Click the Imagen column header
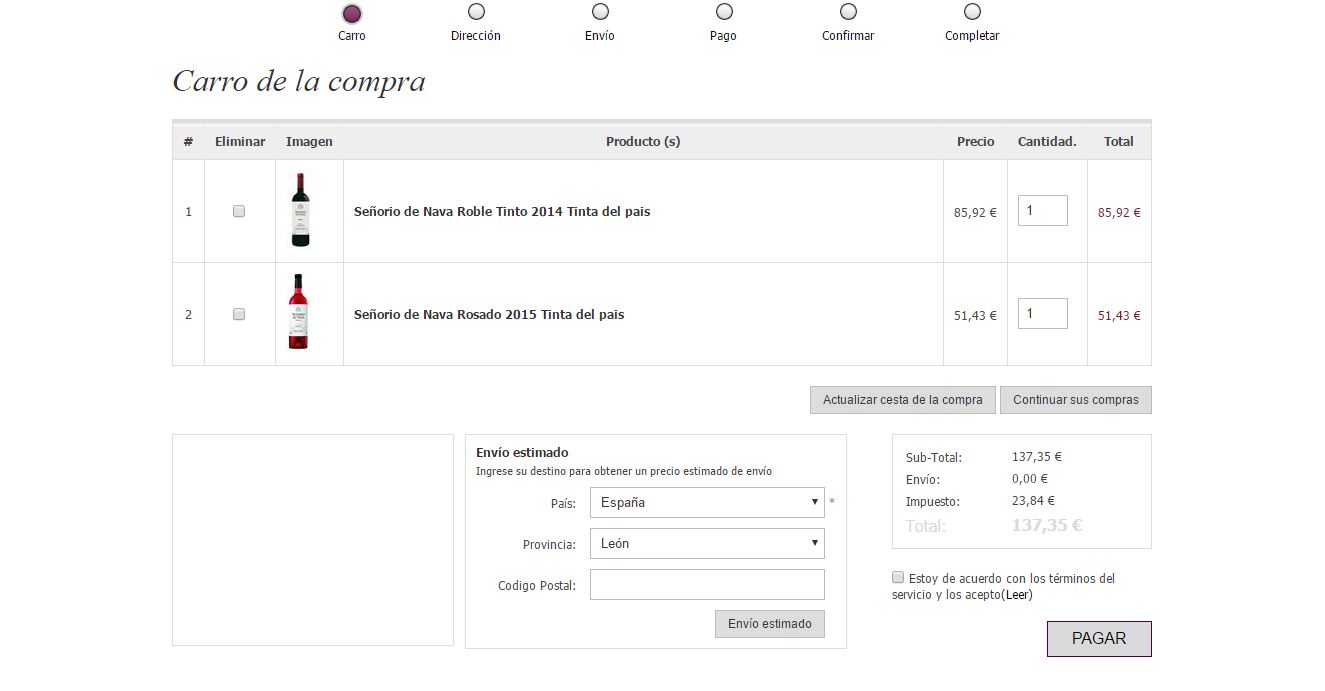Image resolution: width=1325 pixels, height=691 pixels. tap(309, 142)
